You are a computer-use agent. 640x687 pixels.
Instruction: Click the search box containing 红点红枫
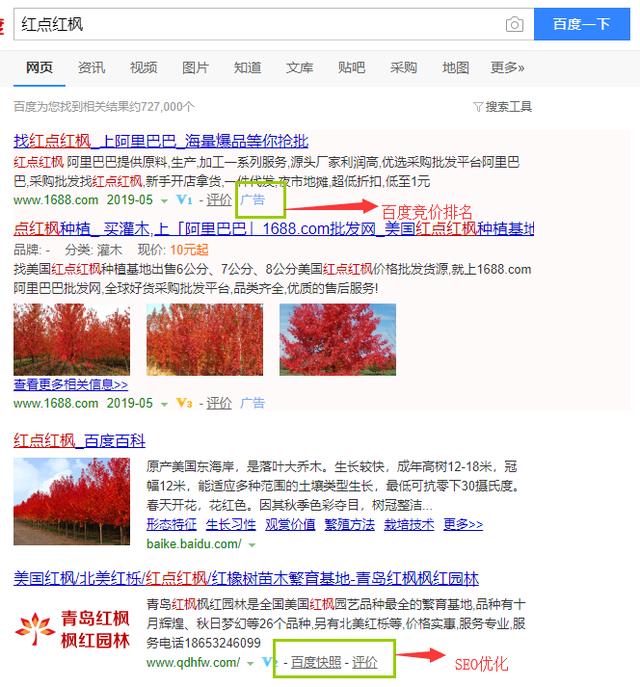pyautogui.click(x=258, y=24)
